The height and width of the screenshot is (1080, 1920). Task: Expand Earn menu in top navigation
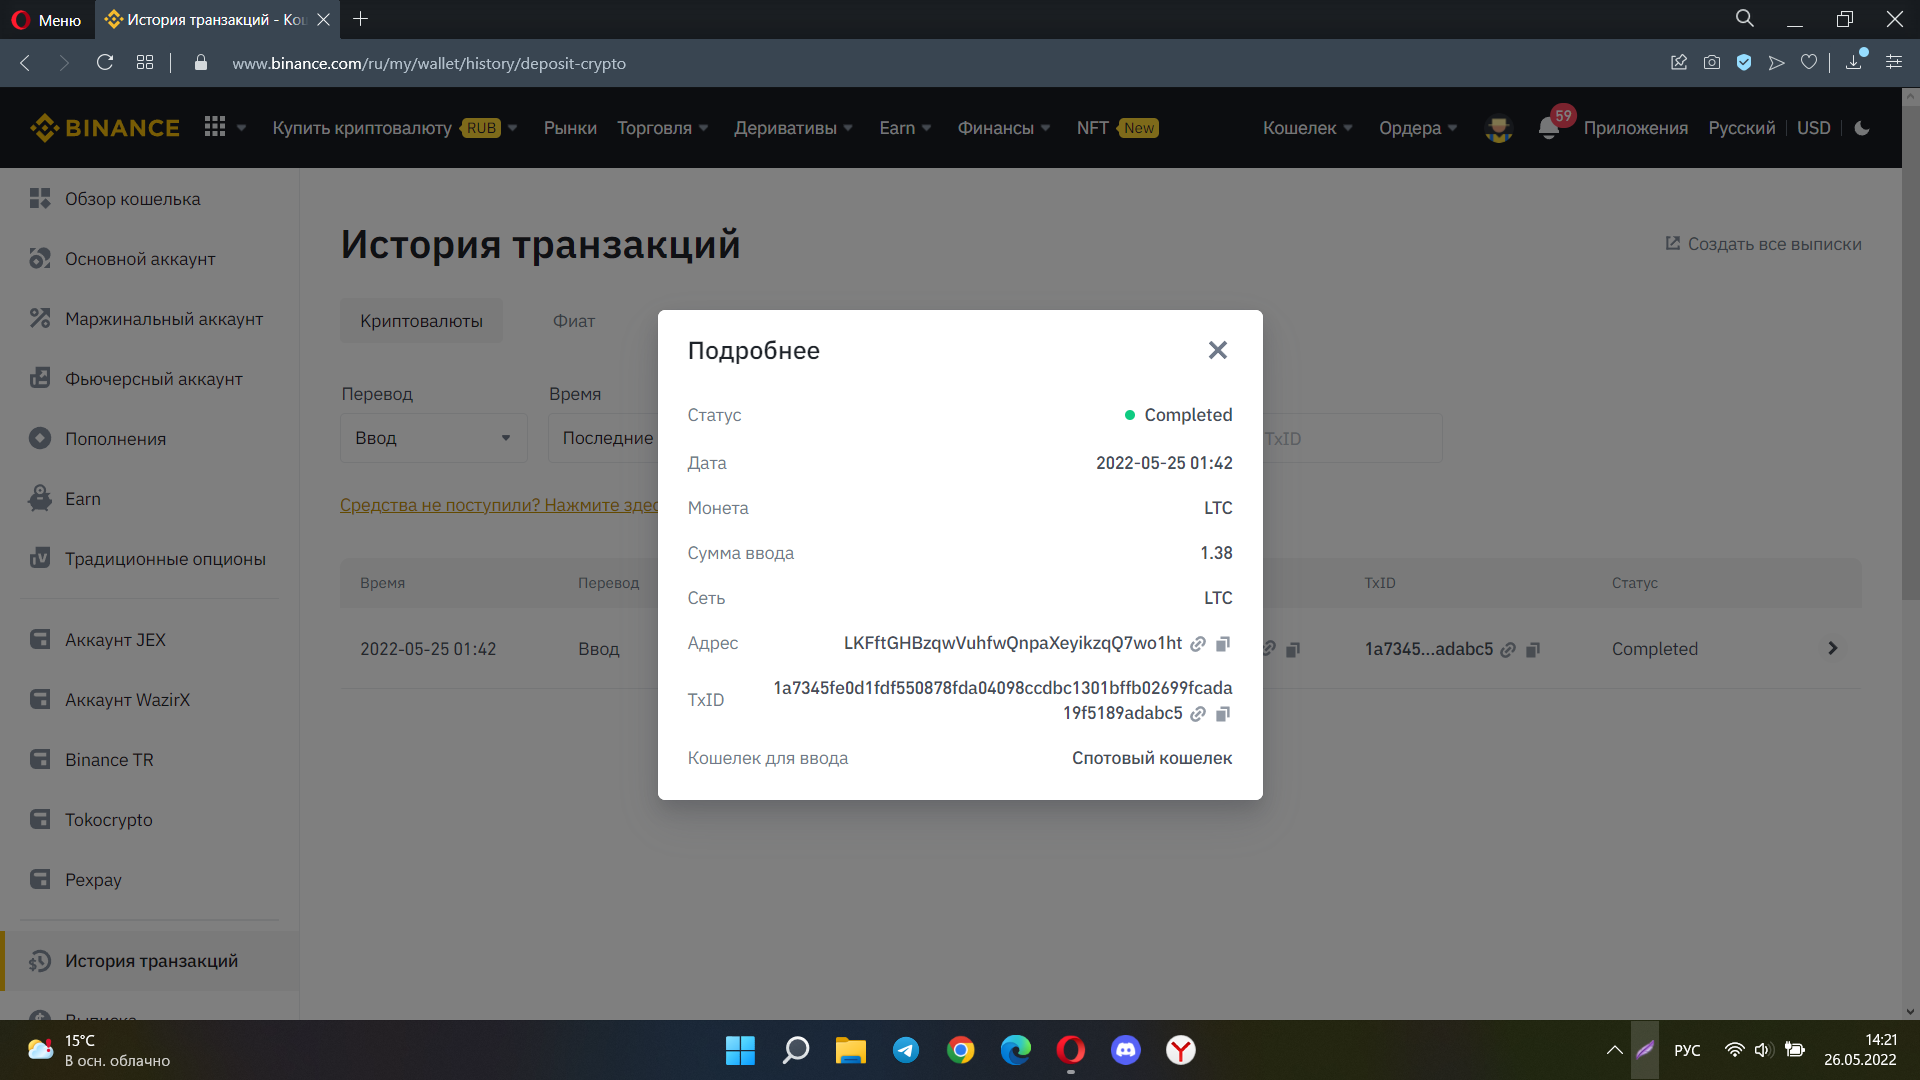click(x=906, y=128)
